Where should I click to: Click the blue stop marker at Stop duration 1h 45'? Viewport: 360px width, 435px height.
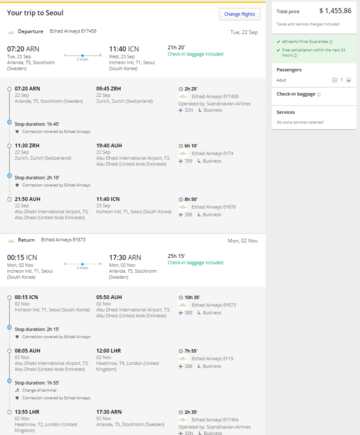(10, 122)
